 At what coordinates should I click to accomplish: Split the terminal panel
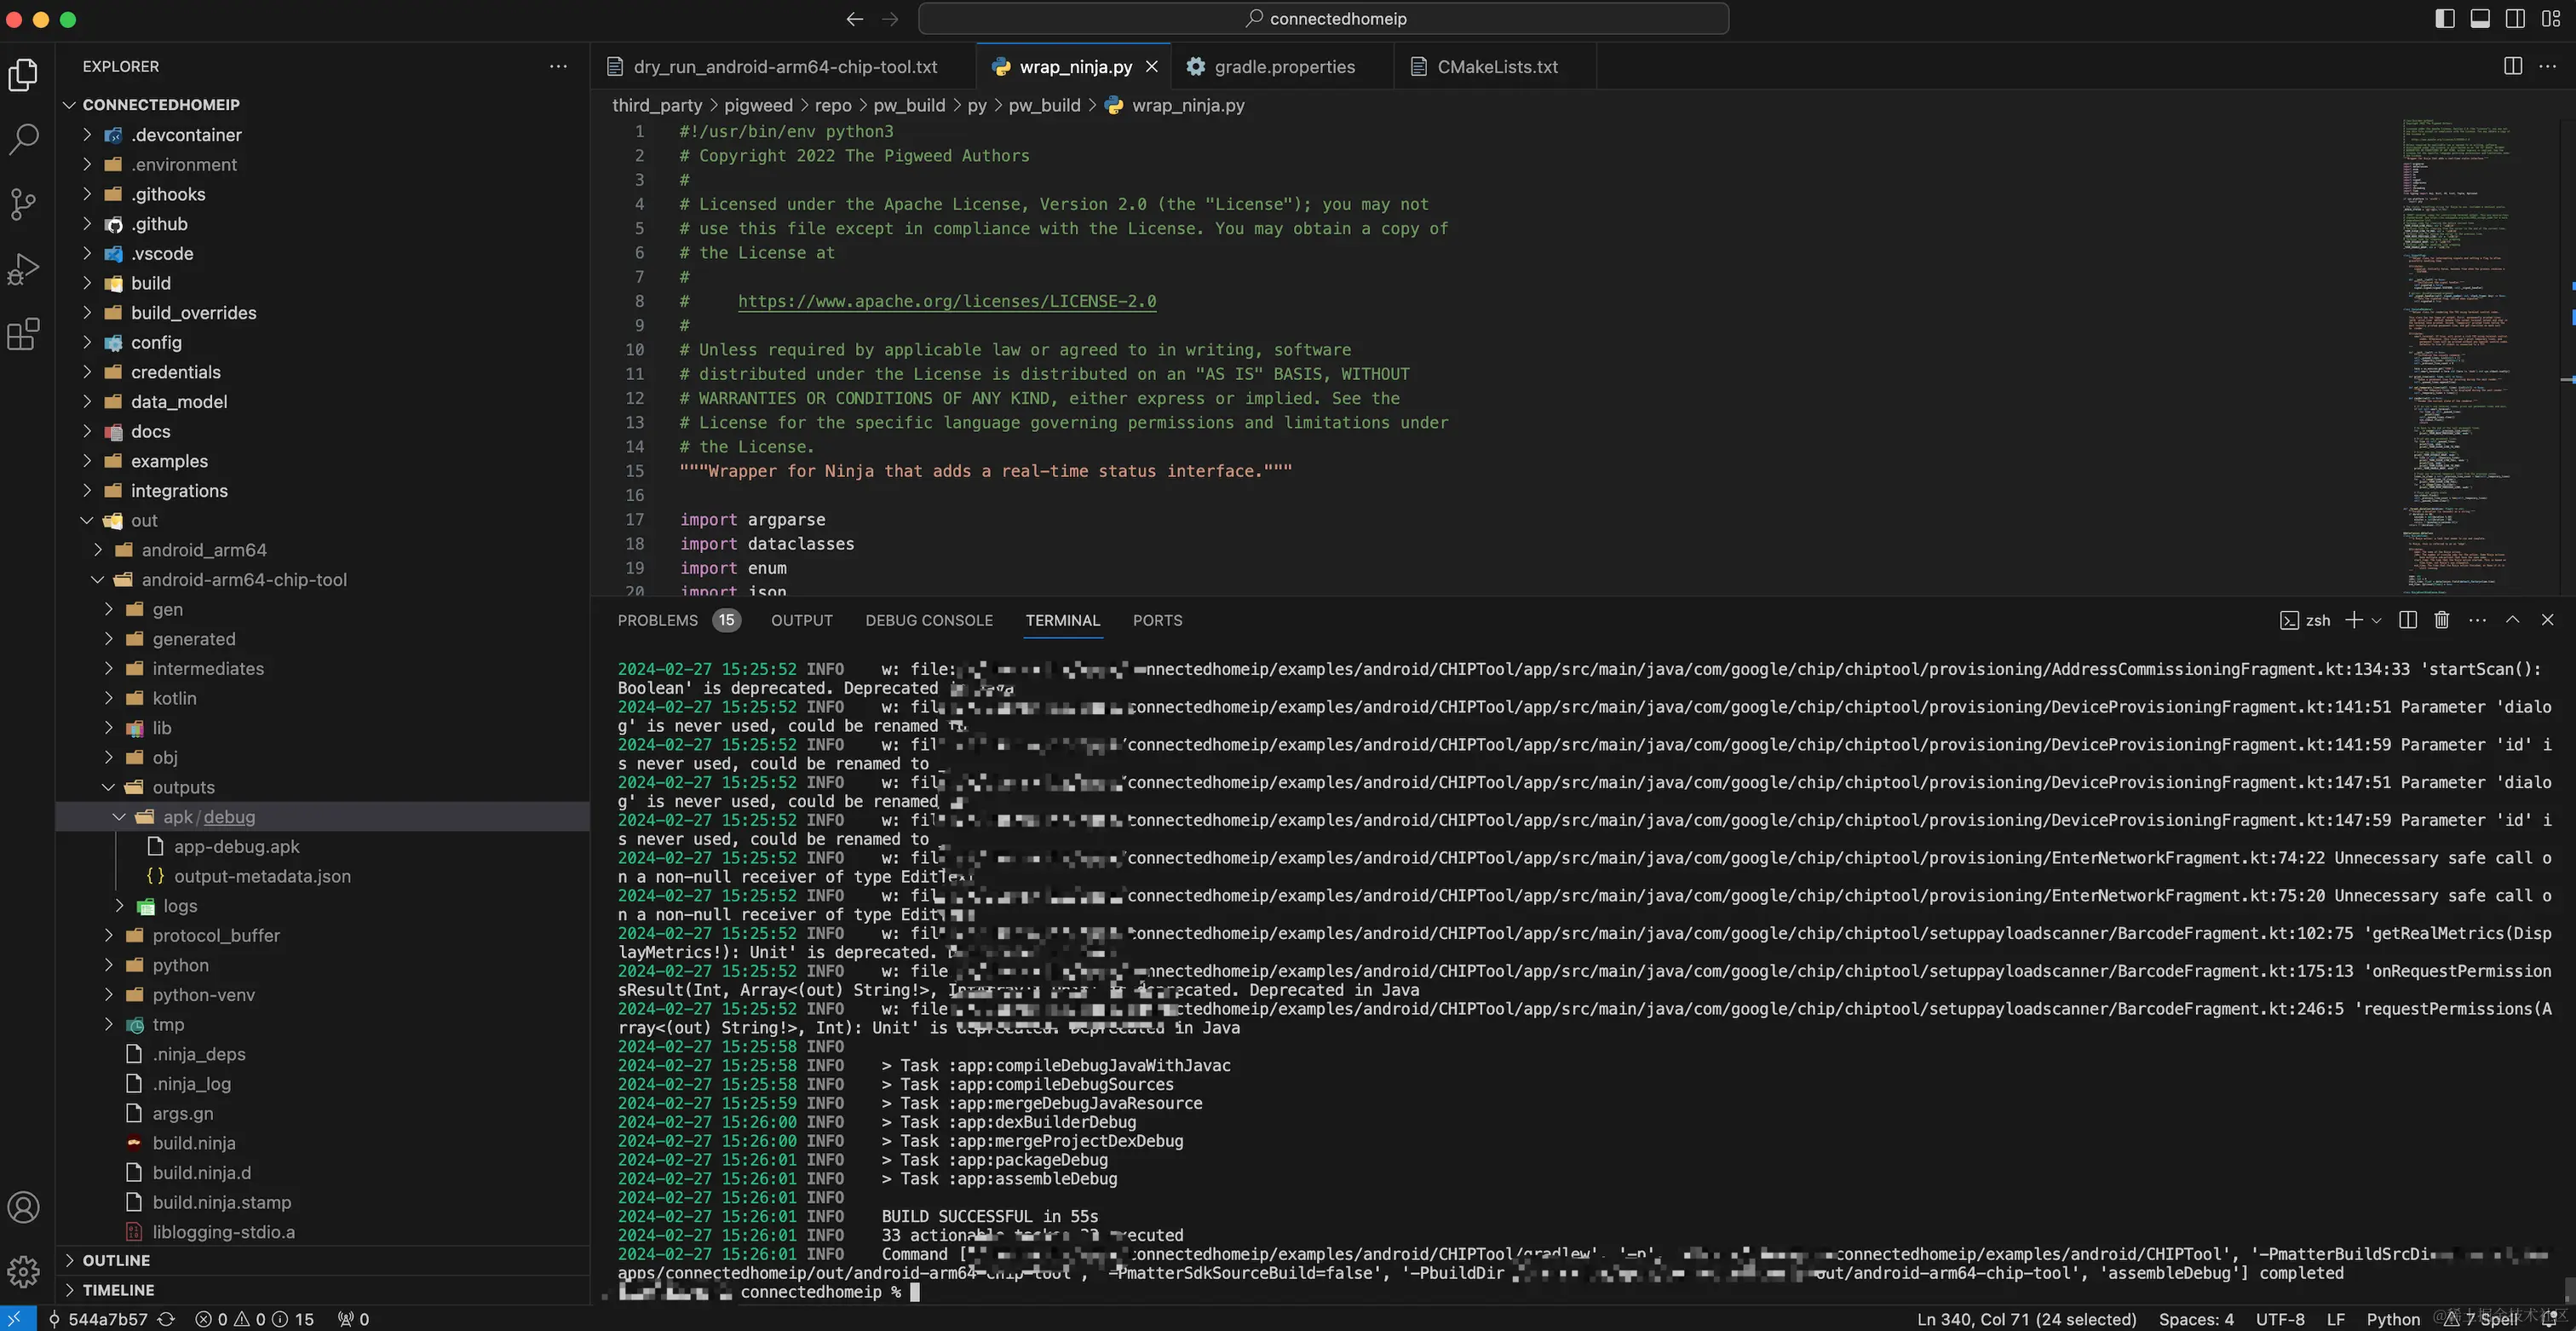2408,620
